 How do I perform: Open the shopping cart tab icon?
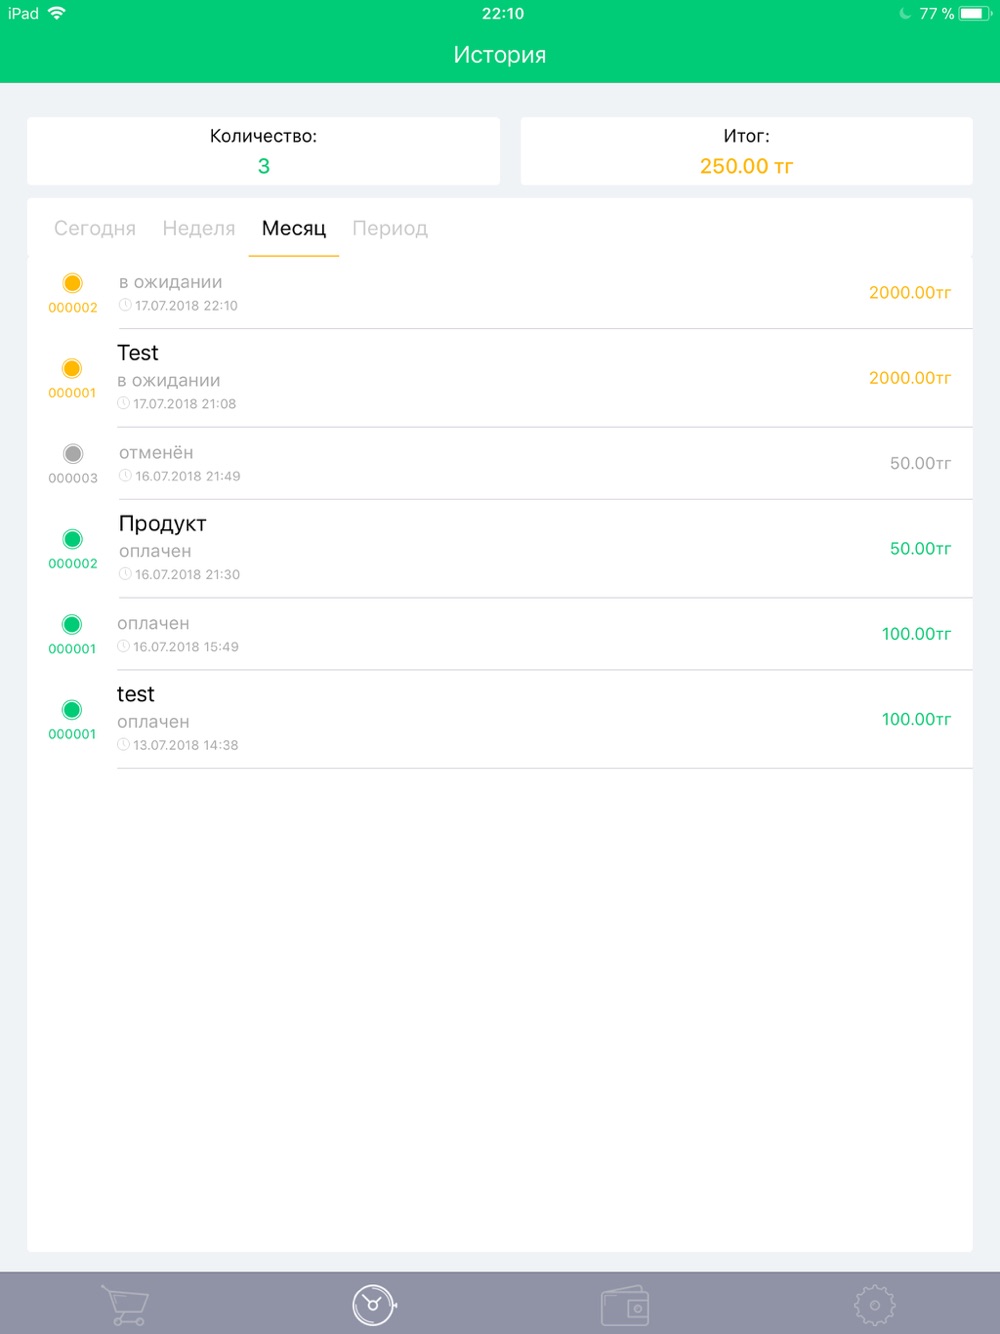click(125, 1305)
